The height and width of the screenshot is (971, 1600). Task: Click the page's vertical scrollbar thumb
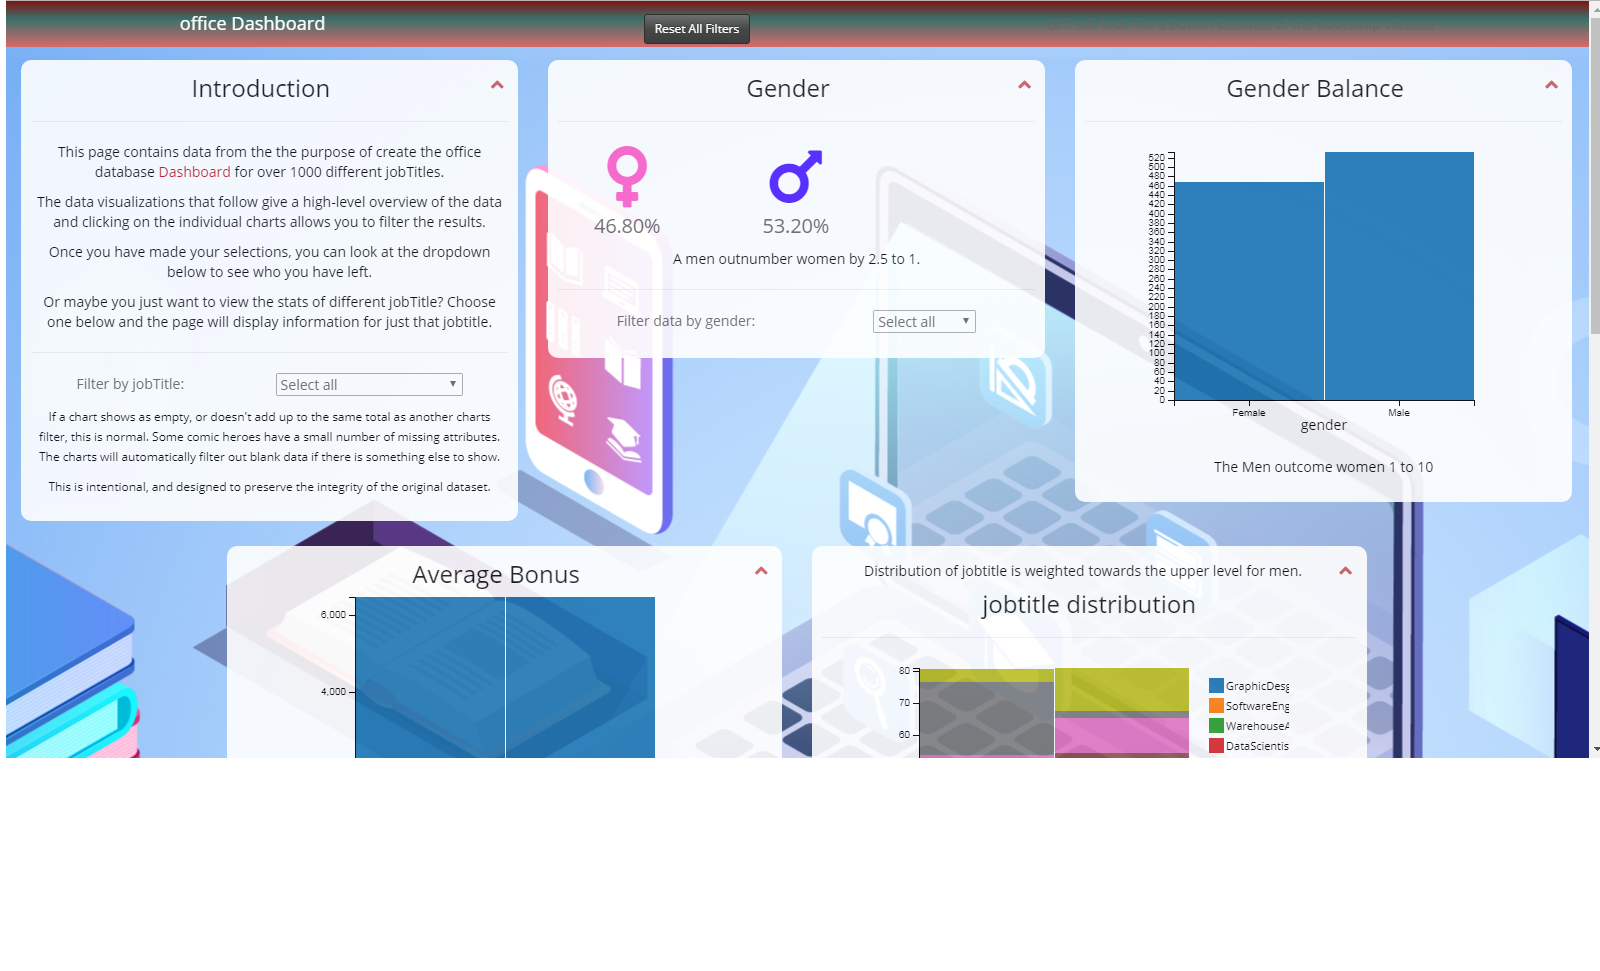[x=1595, y=175]
